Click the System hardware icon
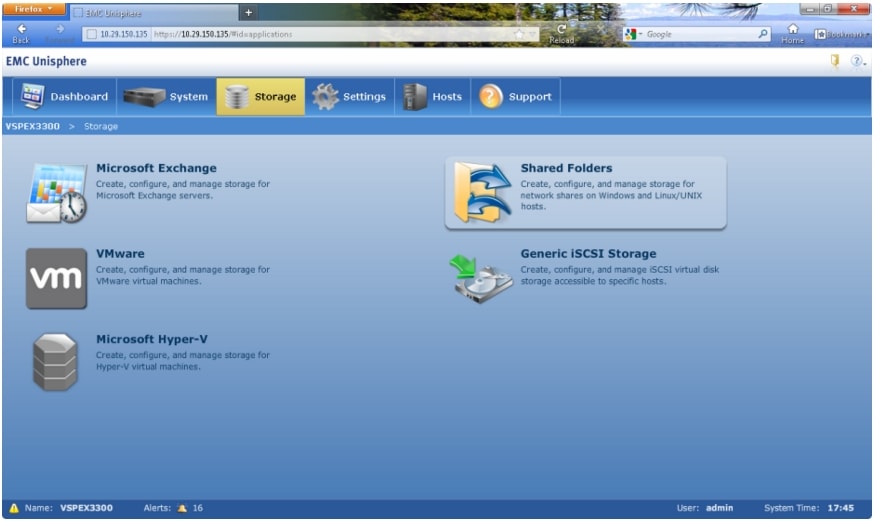Screen dimensions: 882x521 pyautogui.click(x=144, y=97)
